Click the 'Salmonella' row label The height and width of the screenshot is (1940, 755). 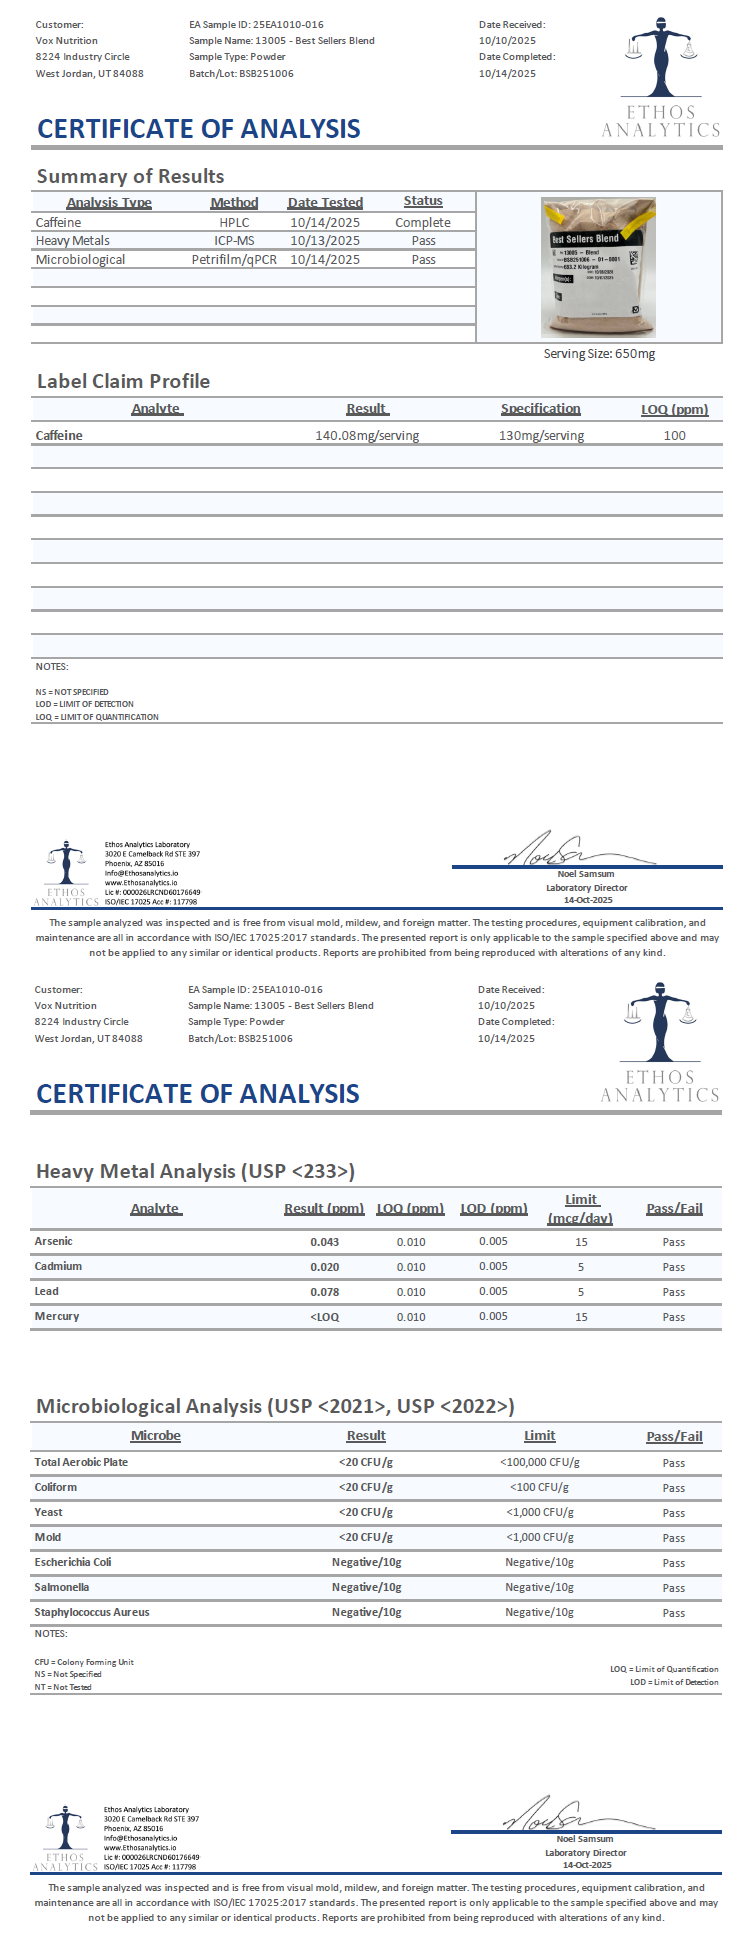click(x=62, y=1587)
